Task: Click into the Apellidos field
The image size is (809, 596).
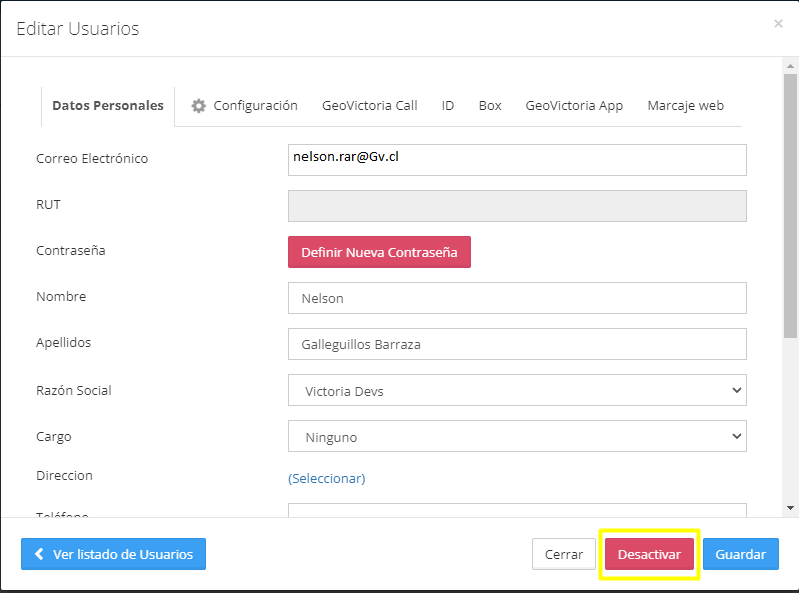Action: pyautogui.click(x=517, y=344)
